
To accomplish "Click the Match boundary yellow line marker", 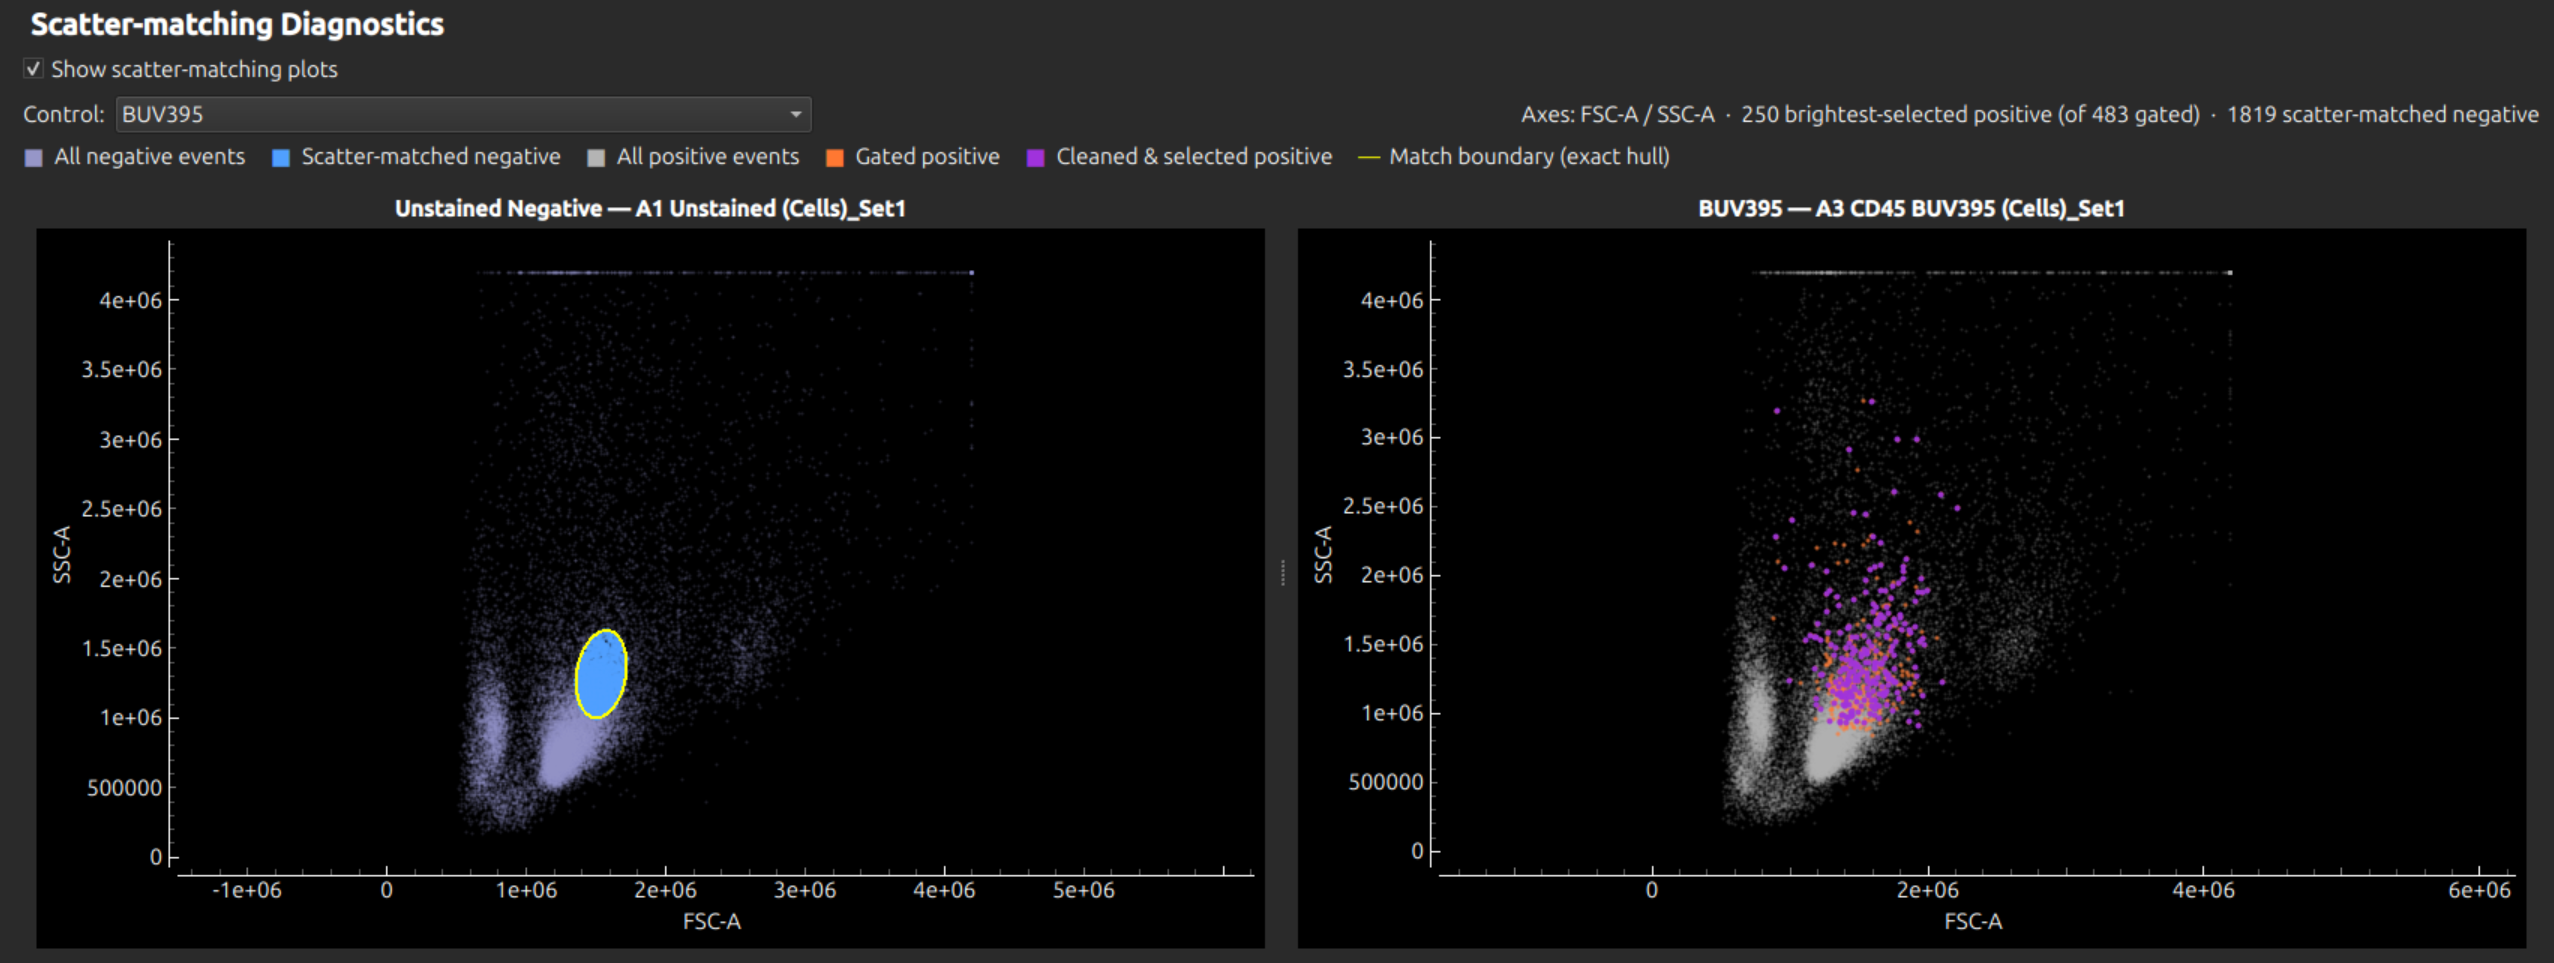I will [1369, 157].
